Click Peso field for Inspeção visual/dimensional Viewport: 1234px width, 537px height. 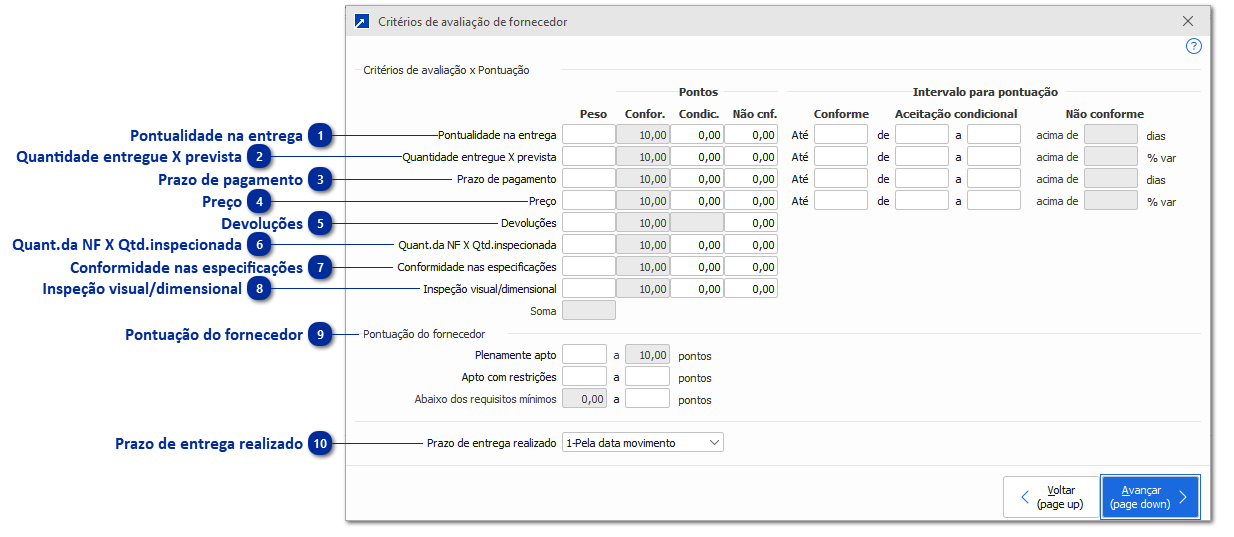[589, 288]
